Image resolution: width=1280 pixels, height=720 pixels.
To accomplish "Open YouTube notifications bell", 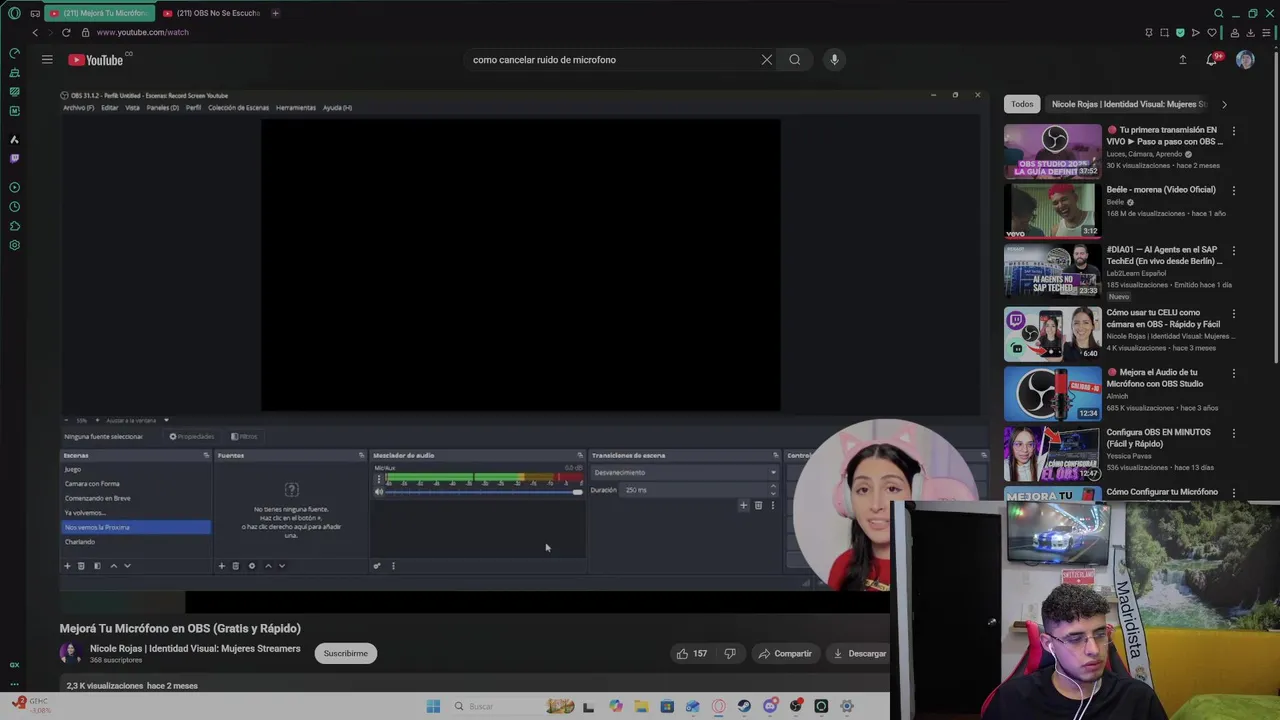I will pos(1212,60).
